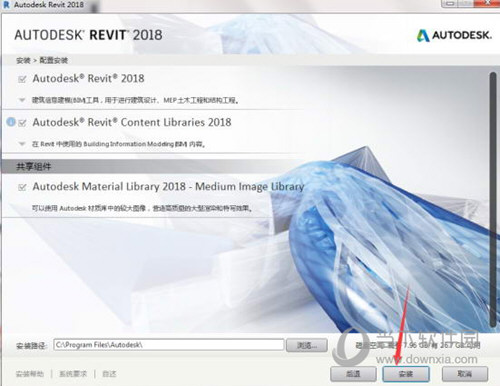Click the 共享组件 section header
The width and height of the screenshot is (500, 386).
click(x=34, y=166)
